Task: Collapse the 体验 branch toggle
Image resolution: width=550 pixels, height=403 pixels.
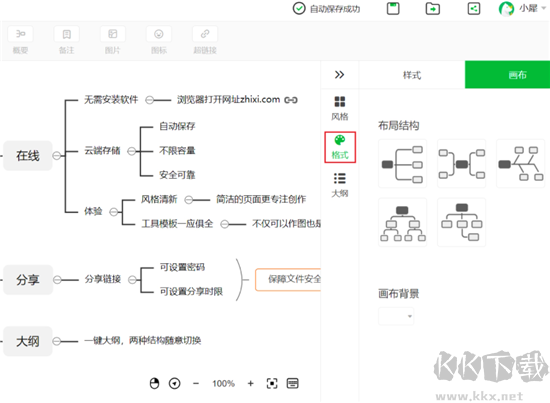Action: (114, 212)
